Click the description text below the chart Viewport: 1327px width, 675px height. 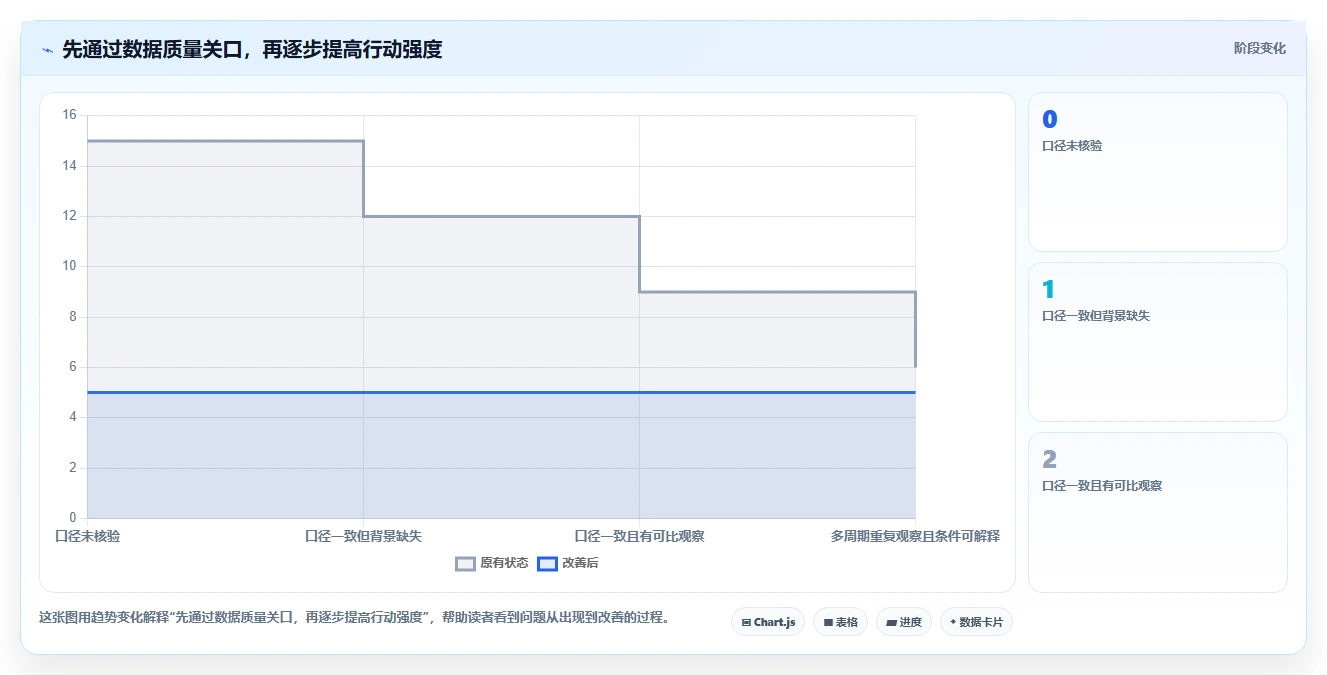pyautogui.click(x=354, y=617)
